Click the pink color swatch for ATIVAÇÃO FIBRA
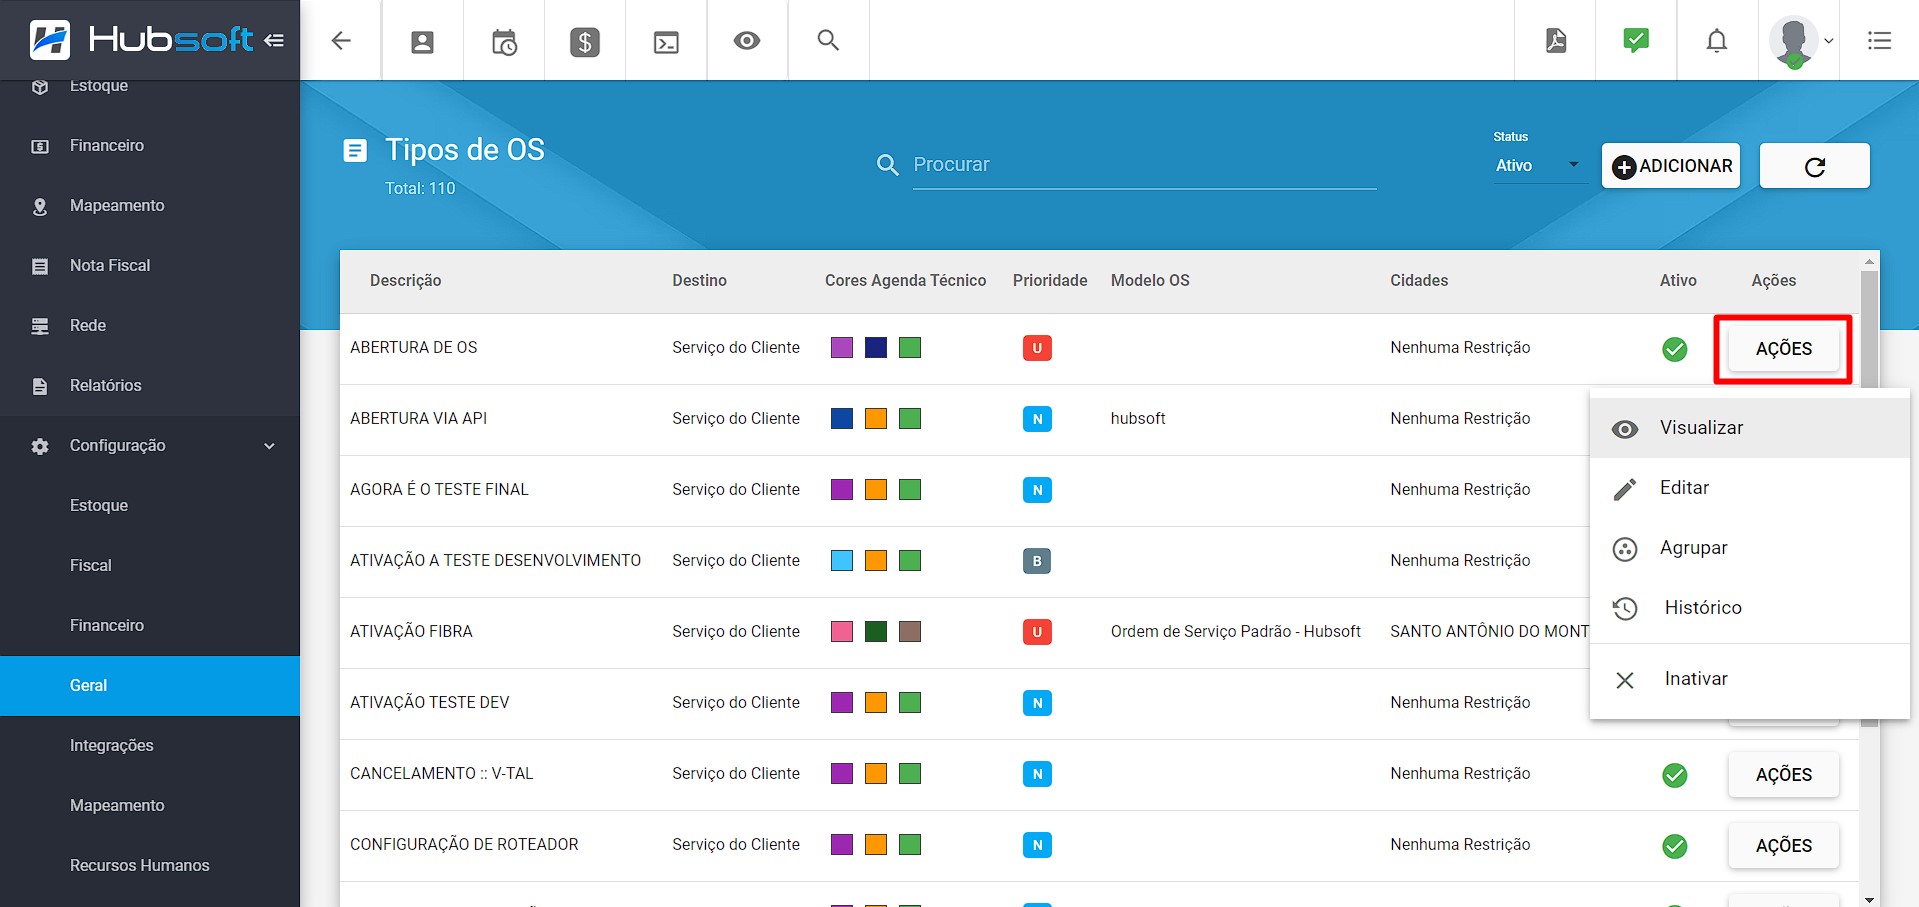The width and height of the screenshot is (1919, 907). pos(841,631)
